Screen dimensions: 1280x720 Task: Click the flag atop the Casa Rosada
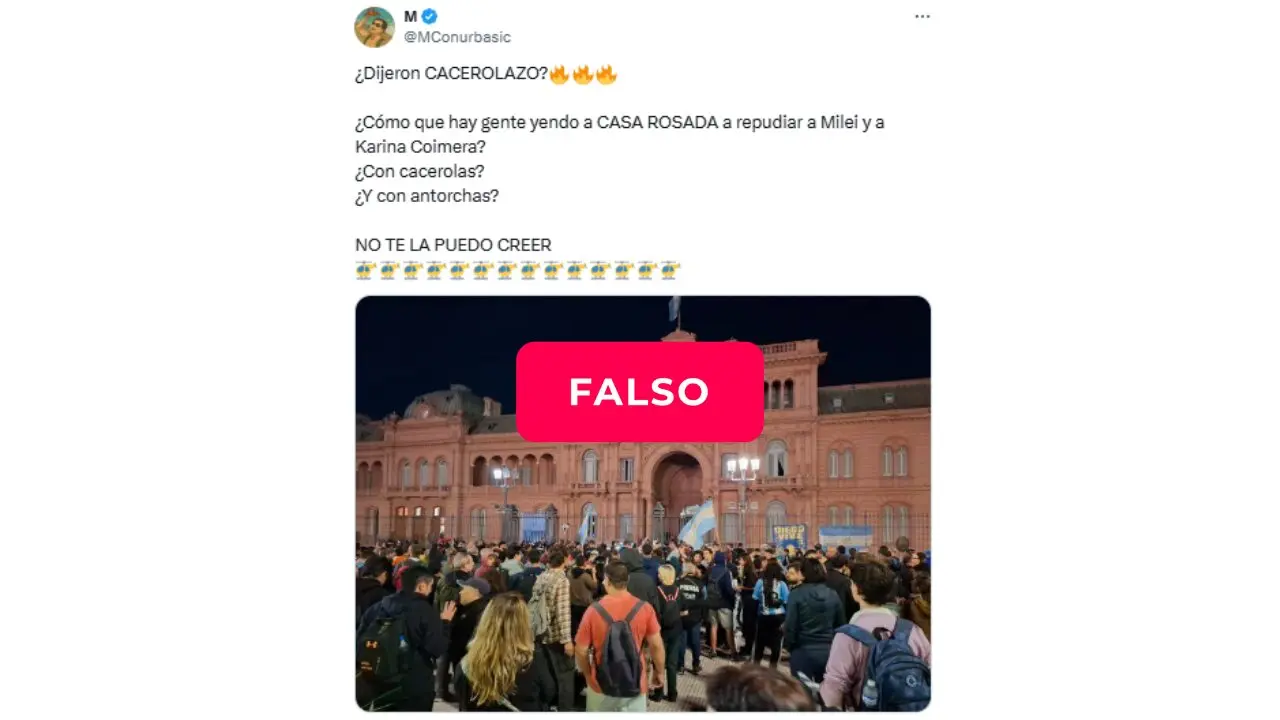675,308
